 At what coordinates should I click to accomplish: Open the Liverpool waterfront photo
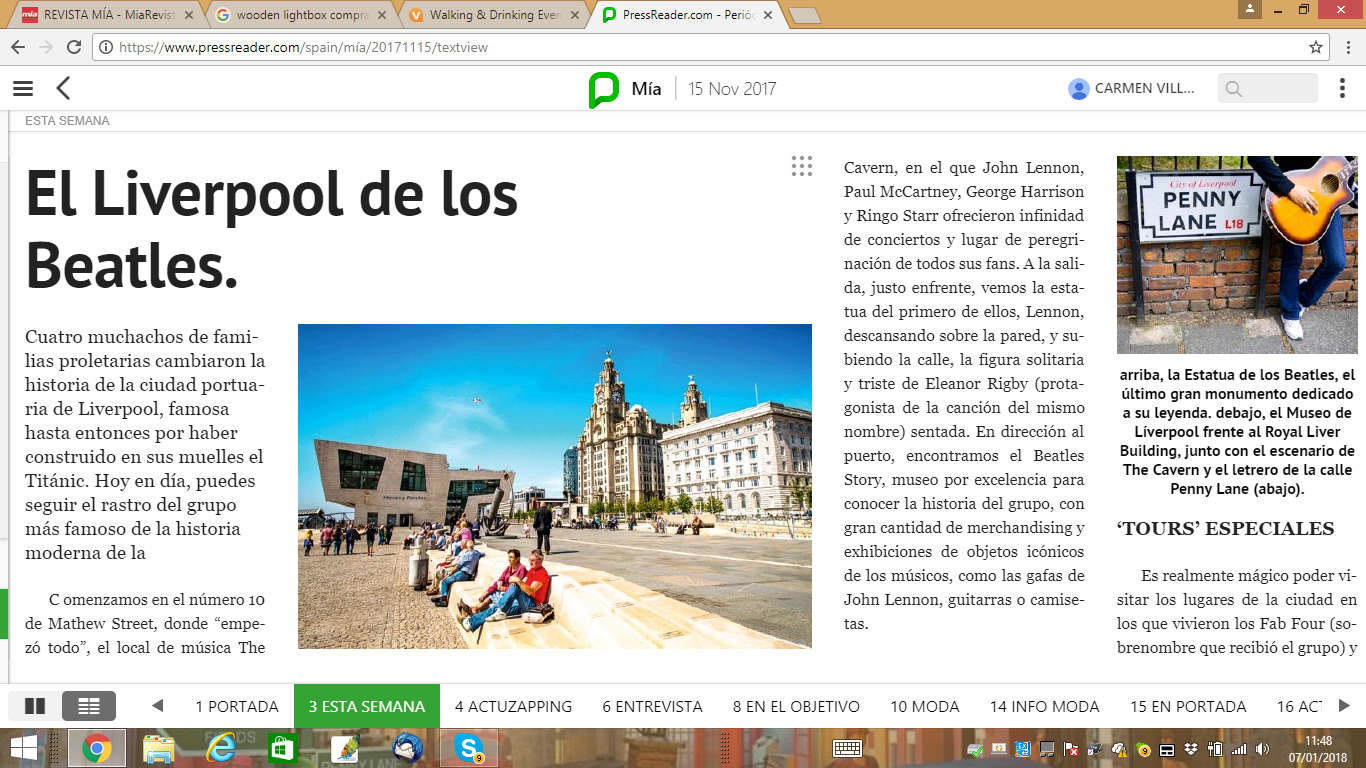click(x=555, y=486)
